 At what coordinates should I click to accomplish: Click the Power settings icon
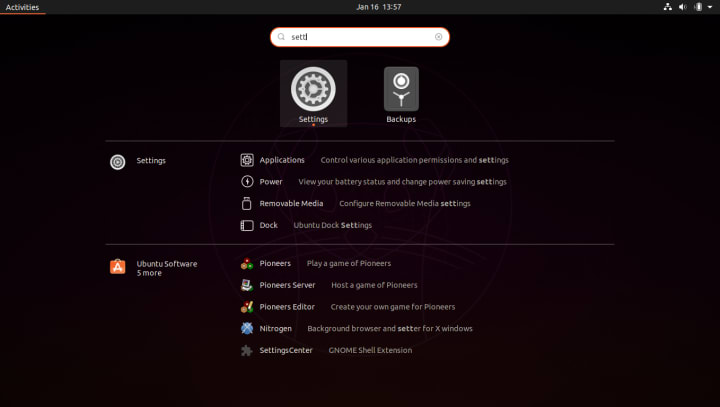point(247,181)
